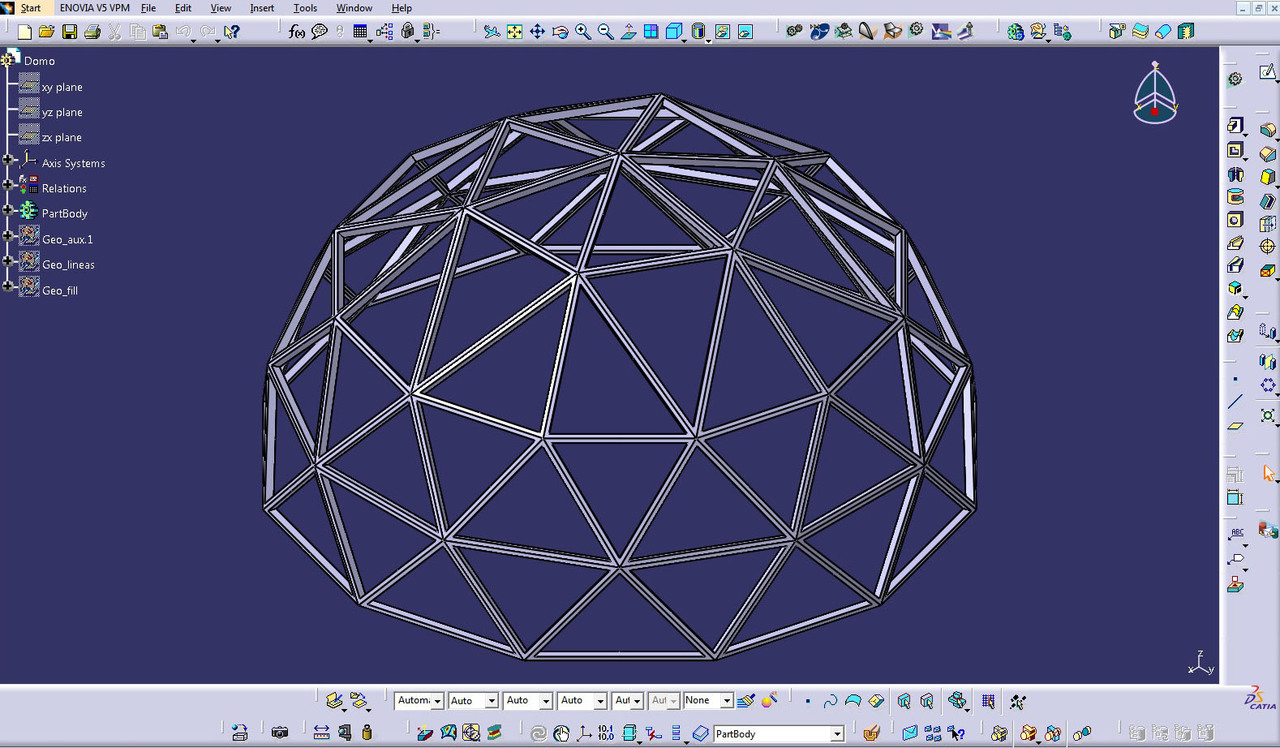1280x748 pixels.
Task: Select the Line tool in right toolbar
Action: click(1235, 402)
